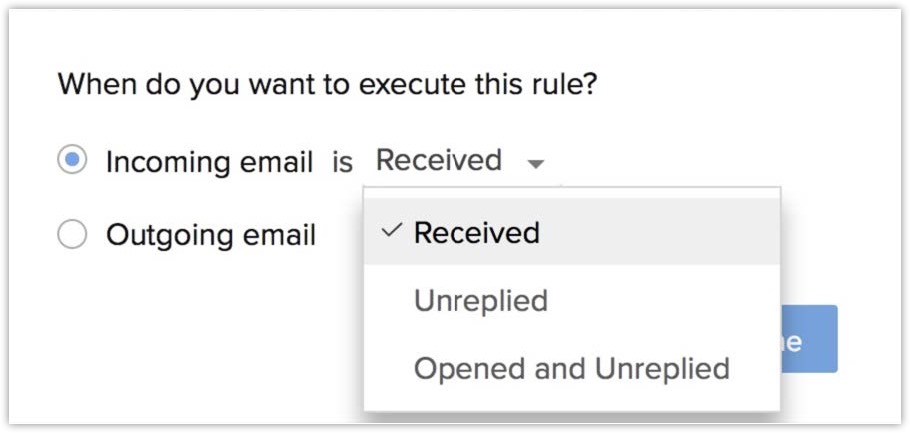Click the "Incoming email" label text
This screenshot has width=910, height=433.
pyautogui.click(x=209, y=161)
